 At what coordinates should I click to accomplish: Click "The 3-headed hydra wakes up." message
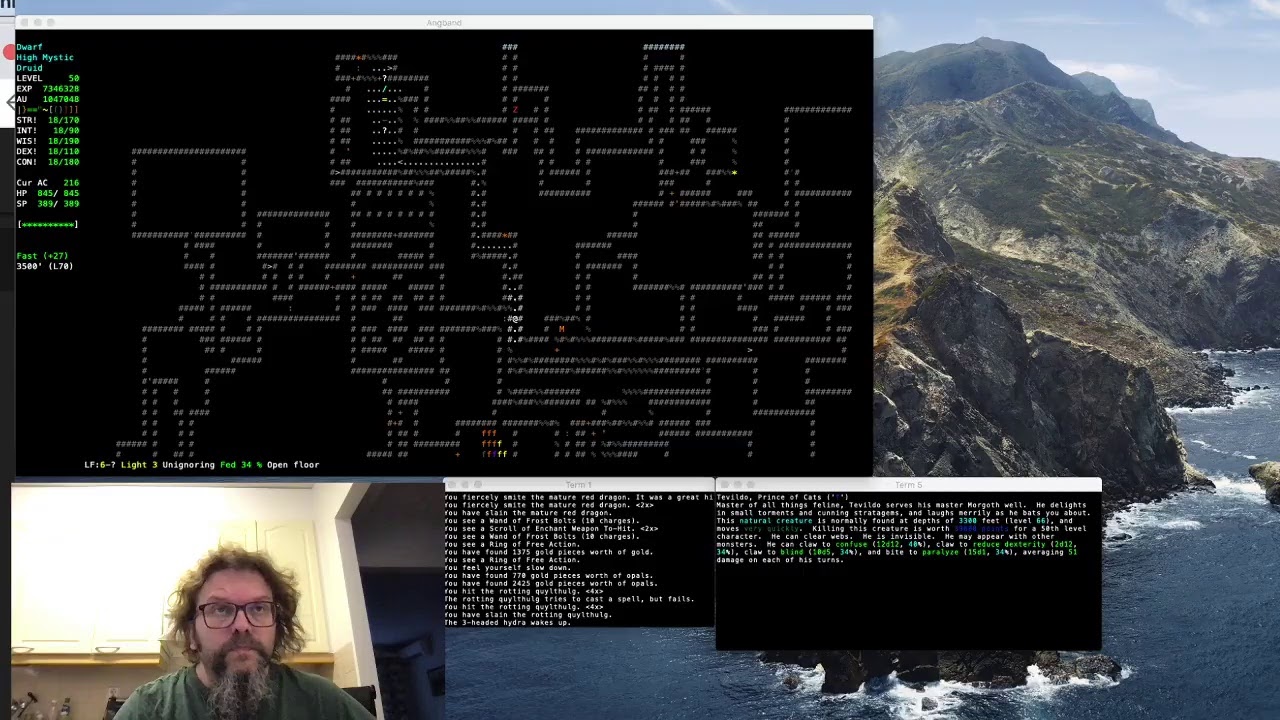[508, 623]
